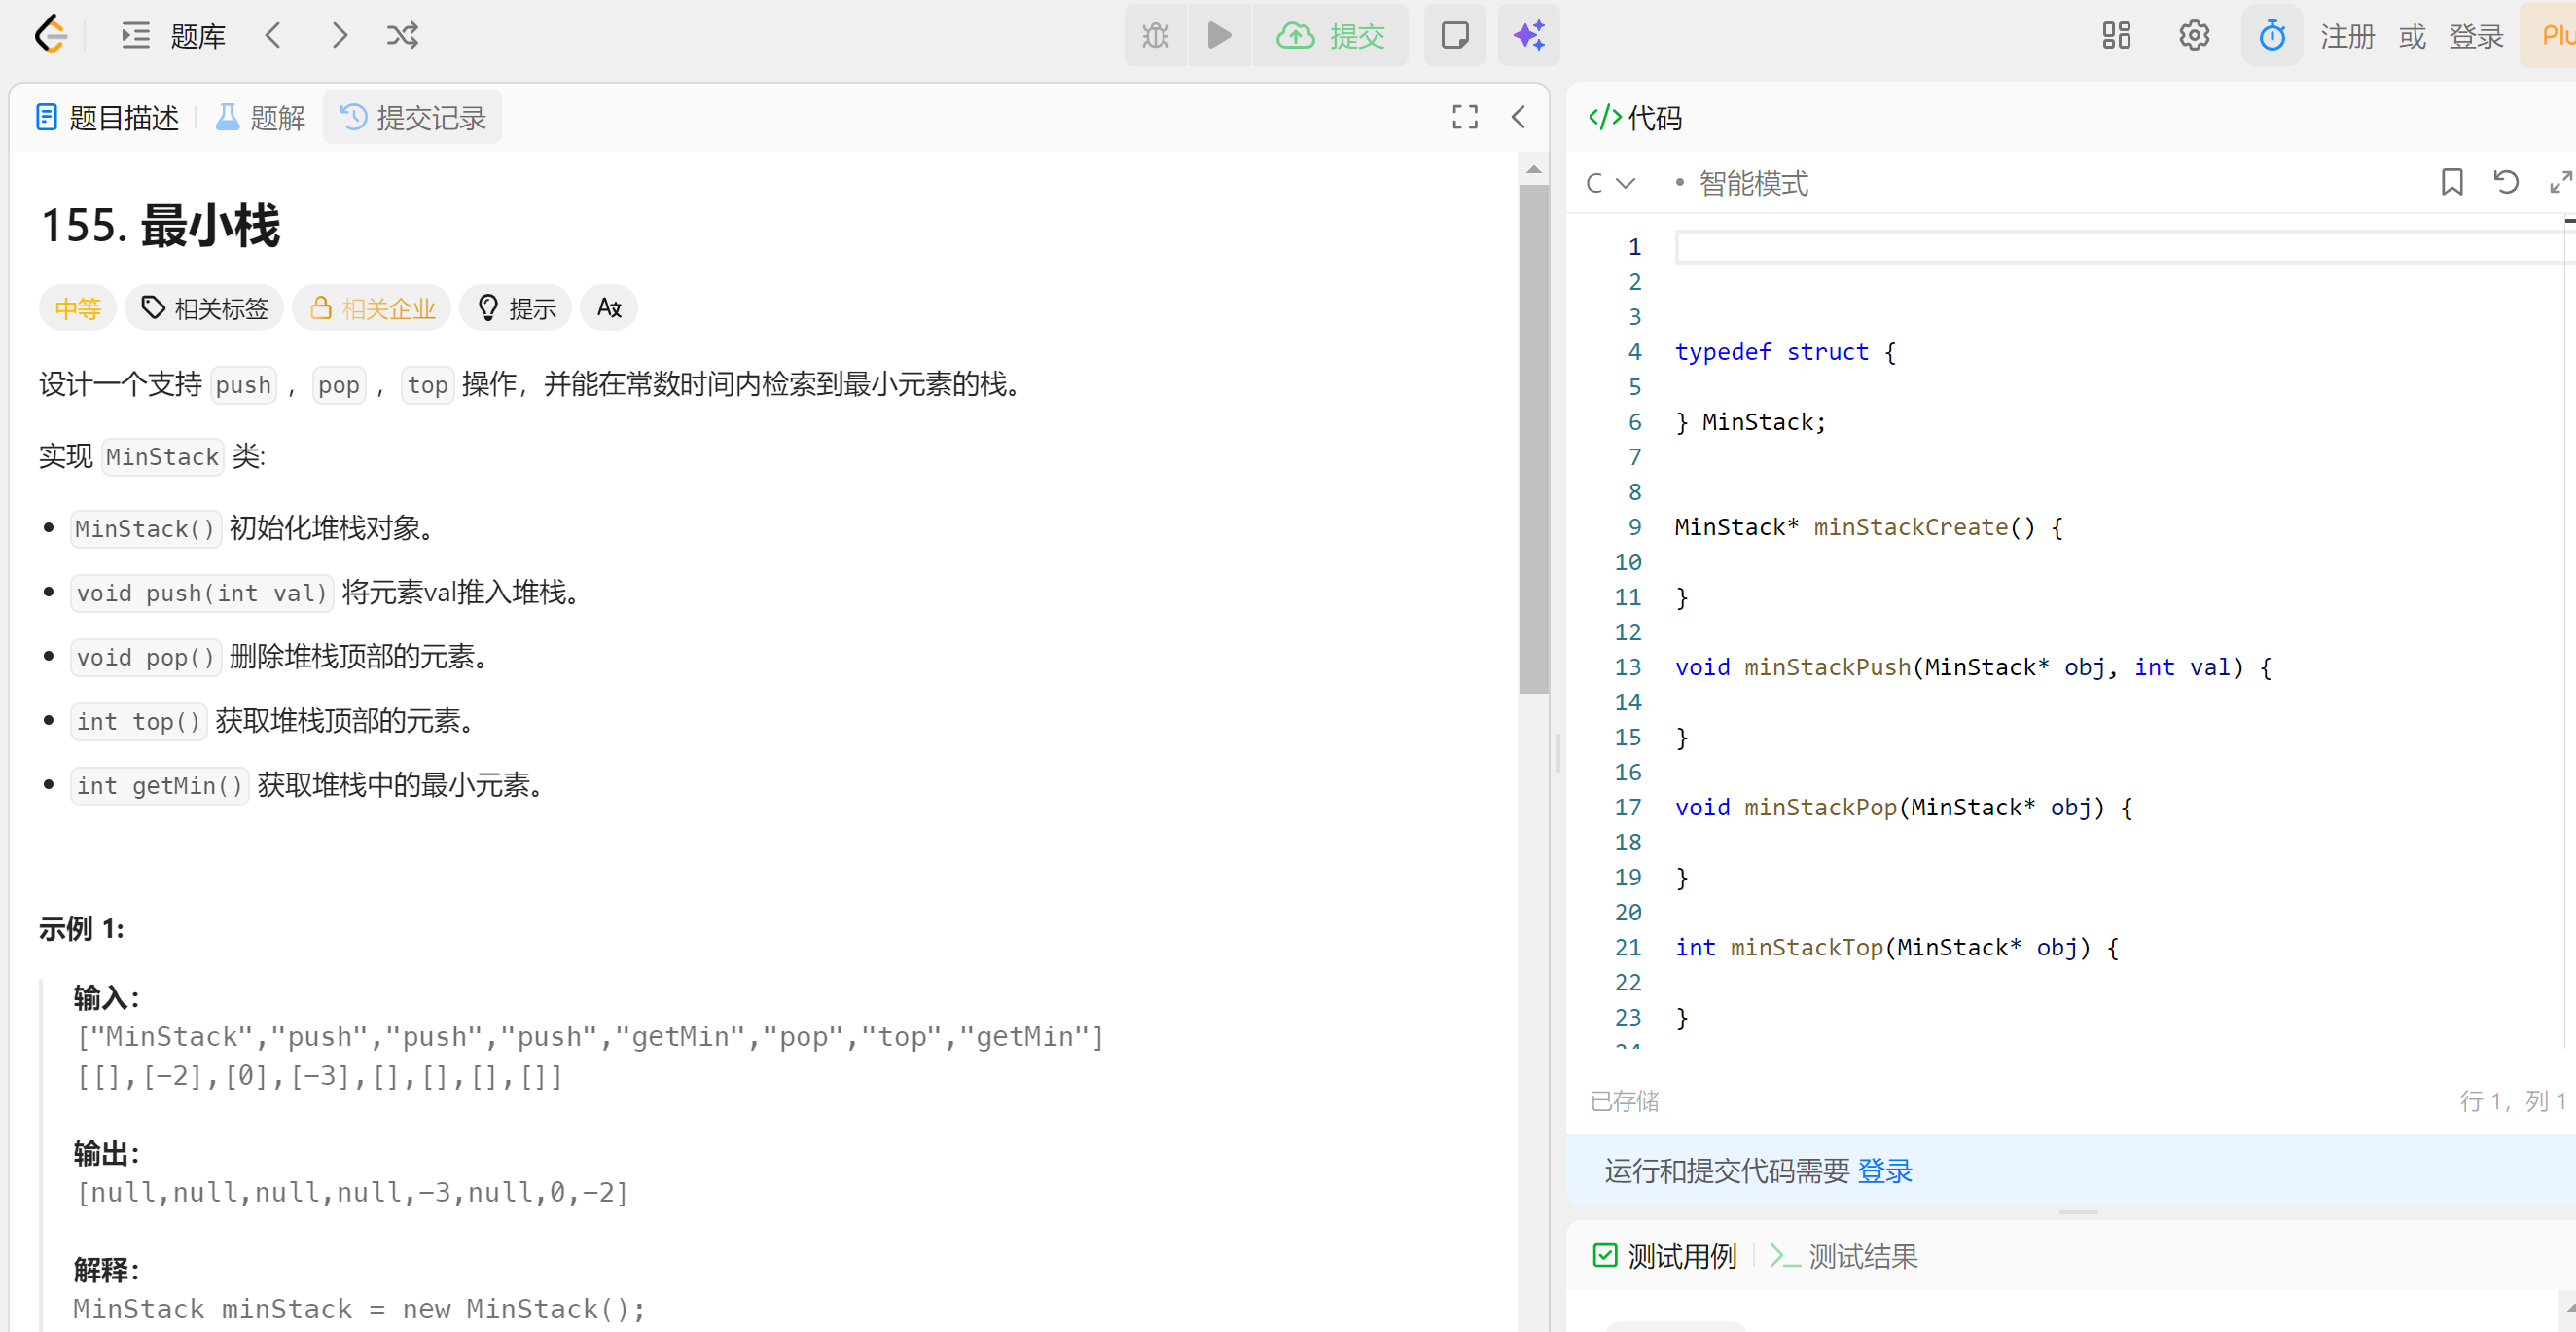Image resolution: width=2576 pixels, height=1332 pixels.
Task: Collapse the description panel chevron
Action: pos(1518,117)
